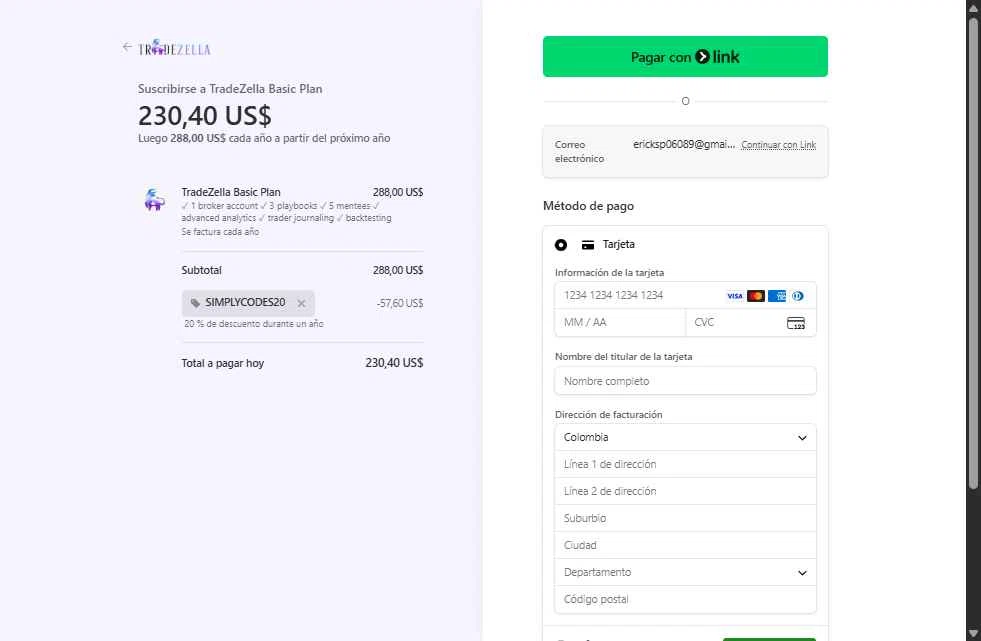Focus the Ciudad field

point(685,545)
